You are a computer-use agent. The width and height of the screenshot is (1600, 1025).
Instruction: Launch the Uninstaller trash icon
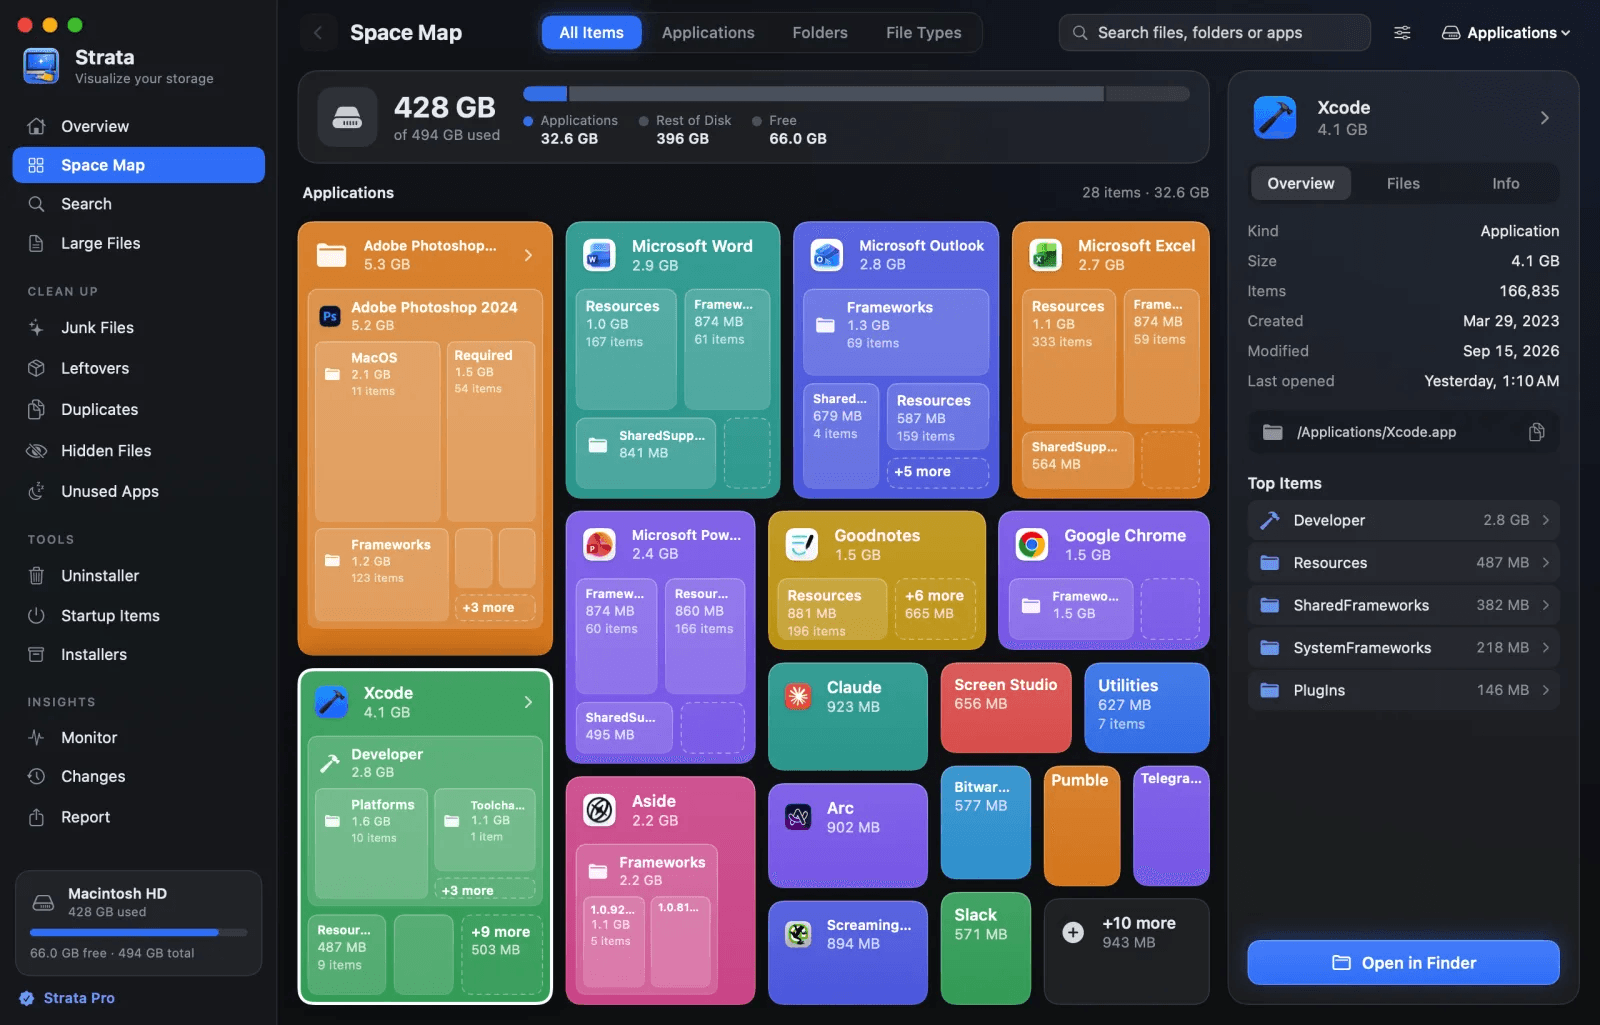[x=37, y=575]
